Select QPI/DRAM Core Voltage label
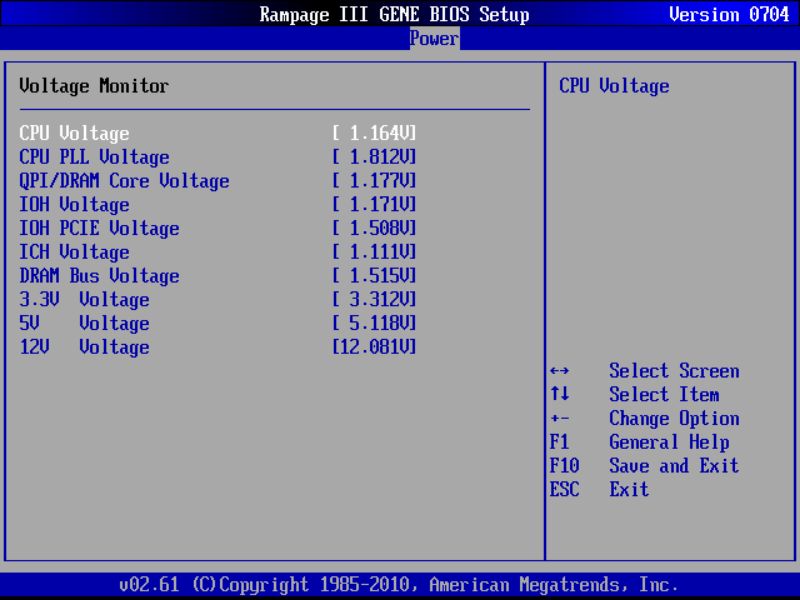800x600 pixels. coord(124,181)
